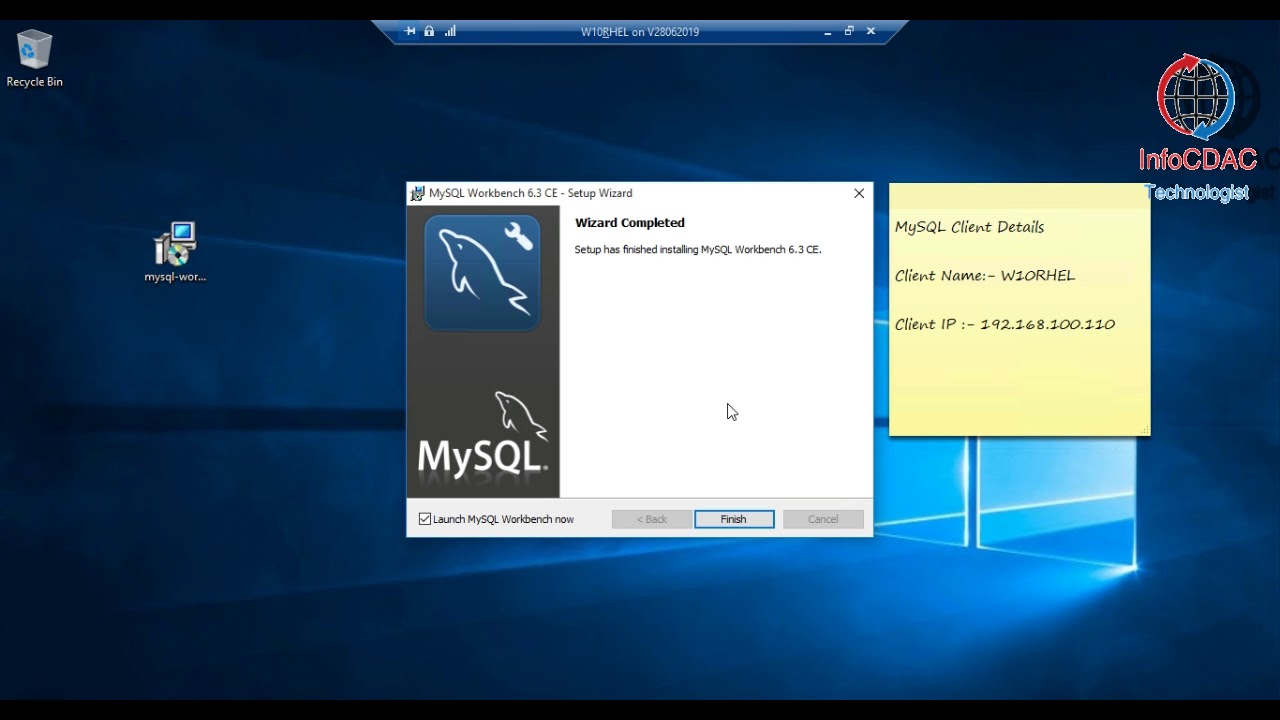The image size is (1280, 720).
Task: Click the signal strength icon on connection bar
Action: point(450,31)
